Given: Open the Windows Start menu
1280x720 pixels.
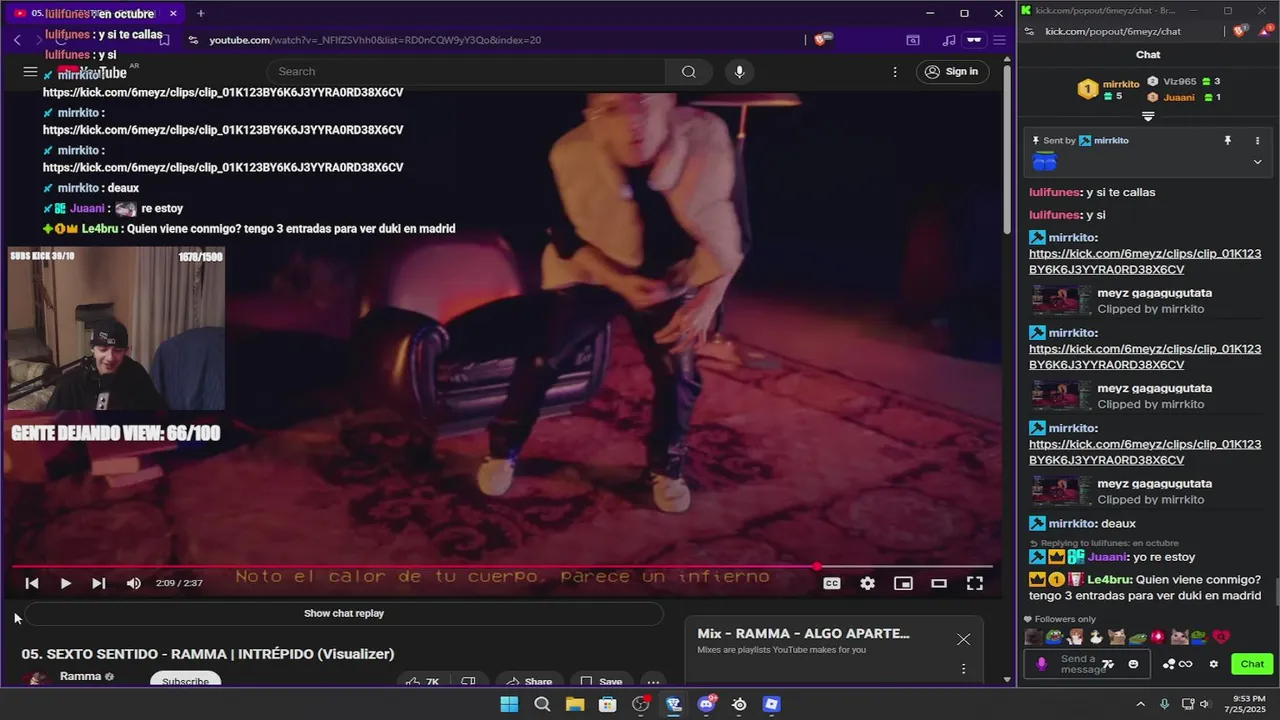Looking at the screenshot, I should 509,704.
